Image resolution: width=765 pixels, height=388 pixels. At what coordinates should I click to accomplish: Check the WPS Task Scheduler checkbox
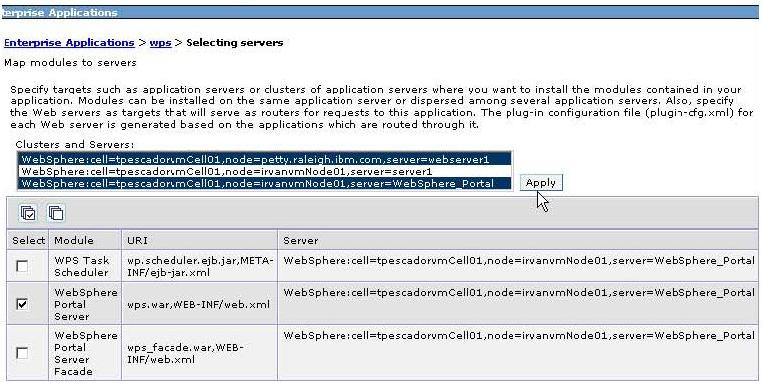click(22, 266)
